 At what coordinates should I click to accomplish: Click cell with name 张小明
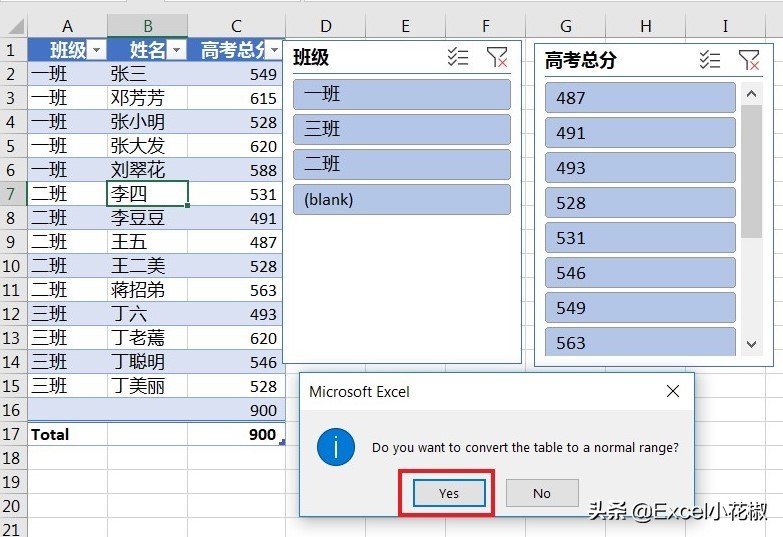pos(147,122)
